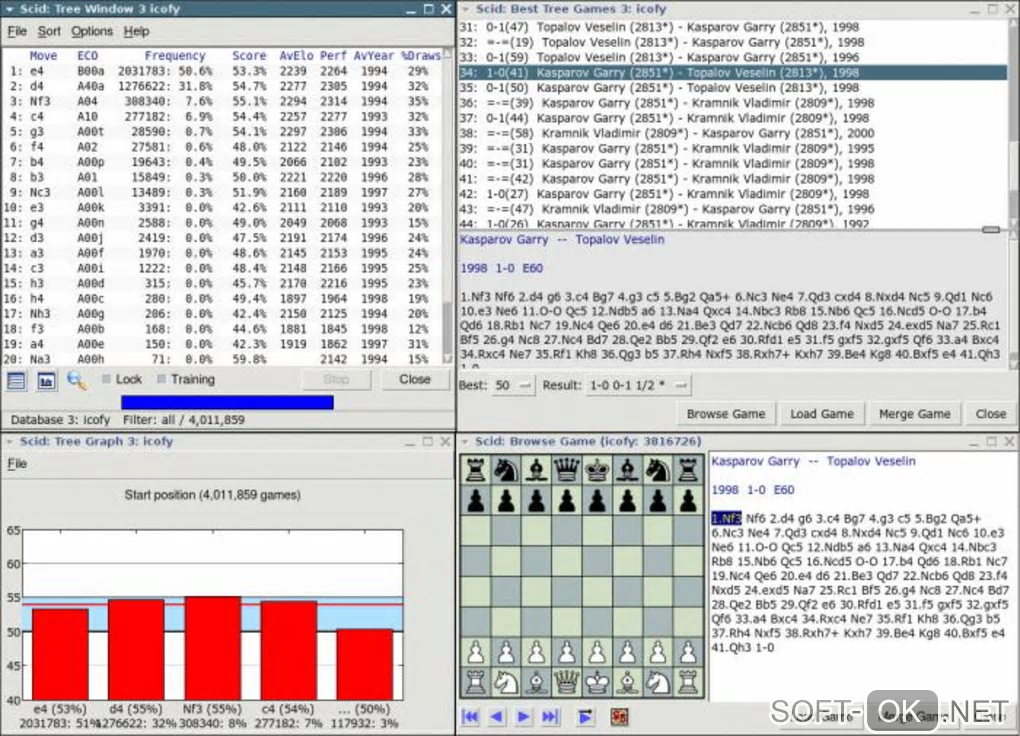The width and height of the screenshot is (1020, 736).
Task: Open the tree graph icon in Tree Window
Action: pyautogui.click(x=46, y=381)
